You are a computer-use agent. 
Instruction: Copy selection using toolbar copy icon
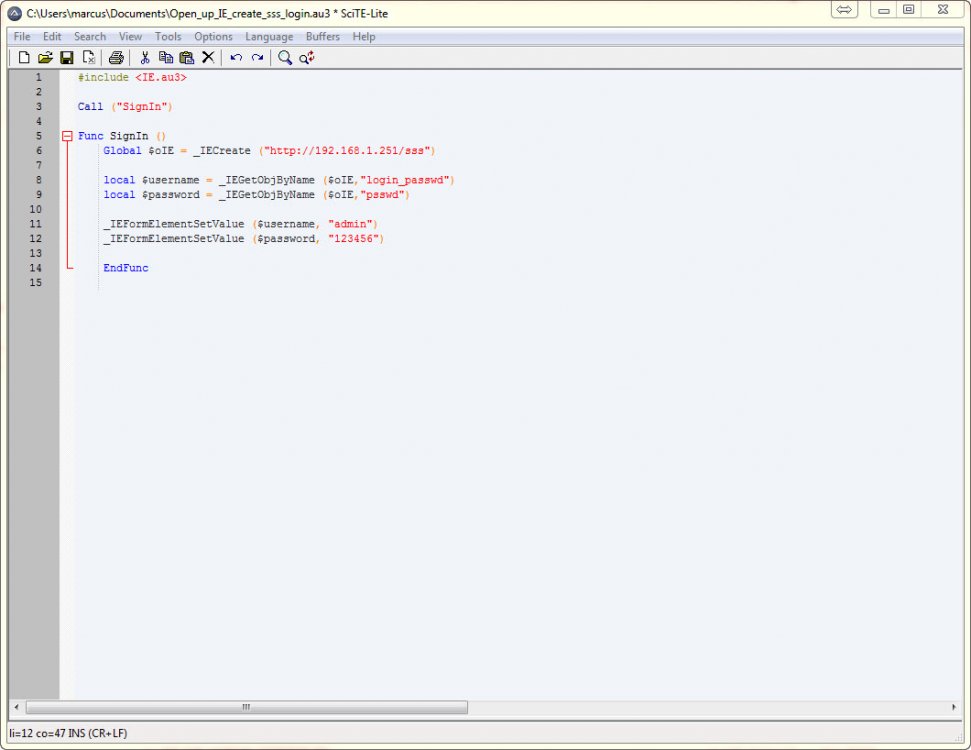point(166,58)
